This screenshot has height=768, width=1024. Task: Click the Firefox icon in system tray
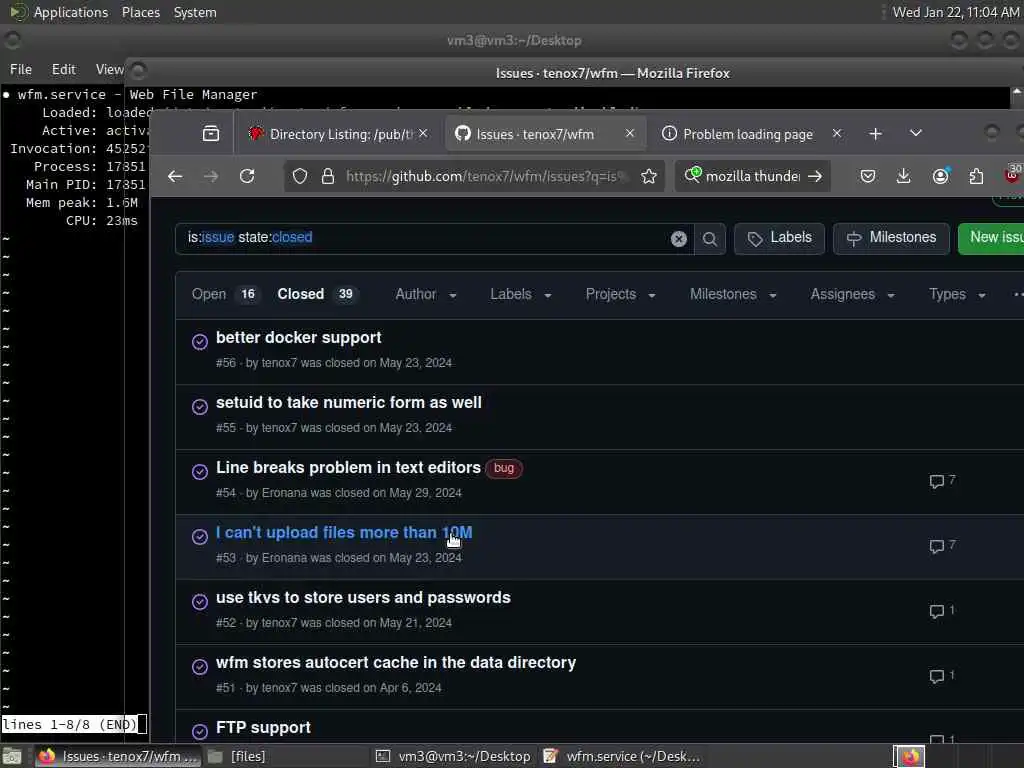(x=911, y=756)
